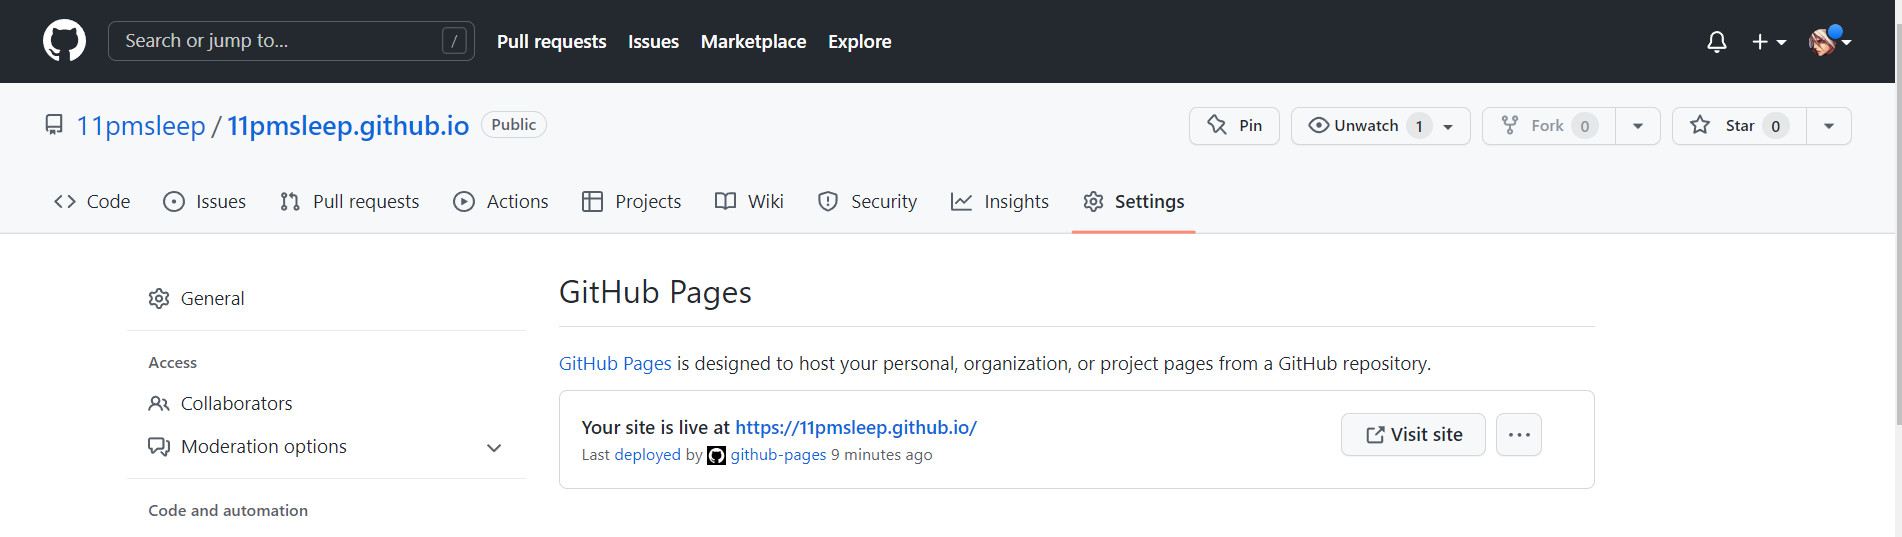1902x537 pixels.
Task: Select the Settings tab
Action: 1133,201
